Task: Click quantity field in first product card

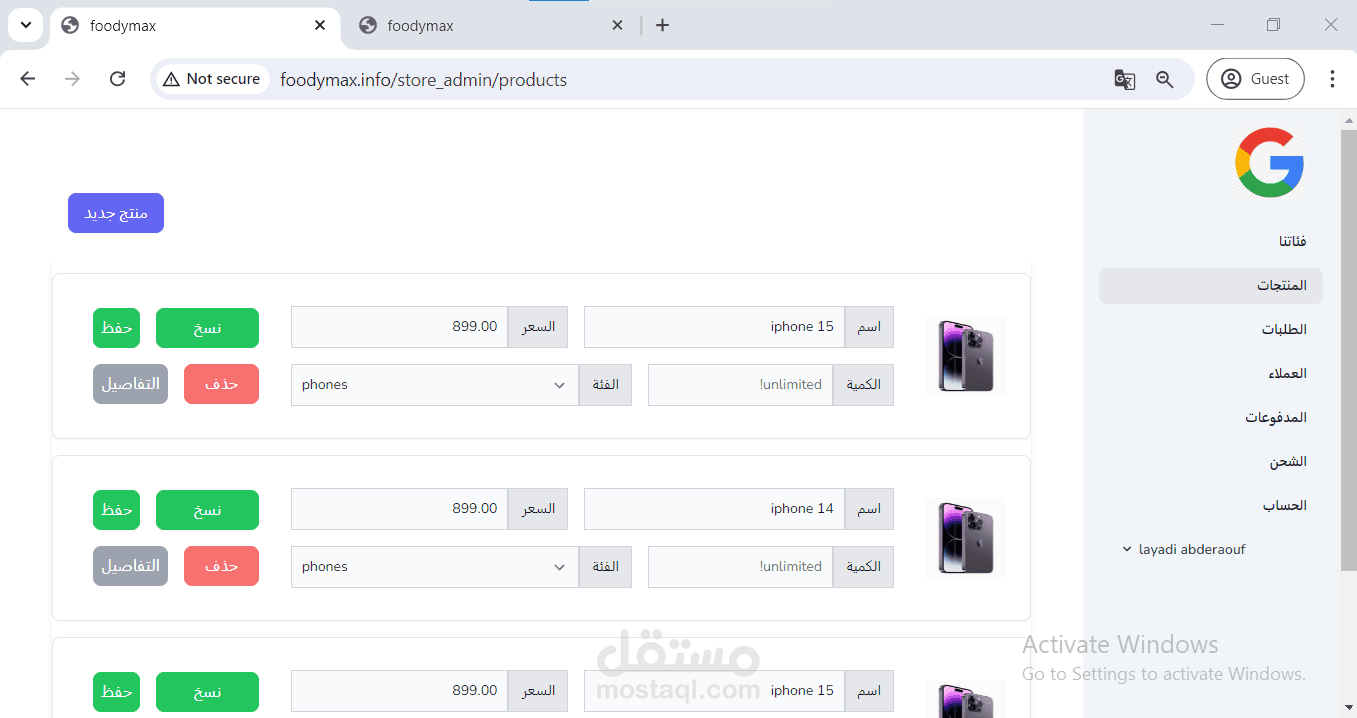Action: point(740,385)
